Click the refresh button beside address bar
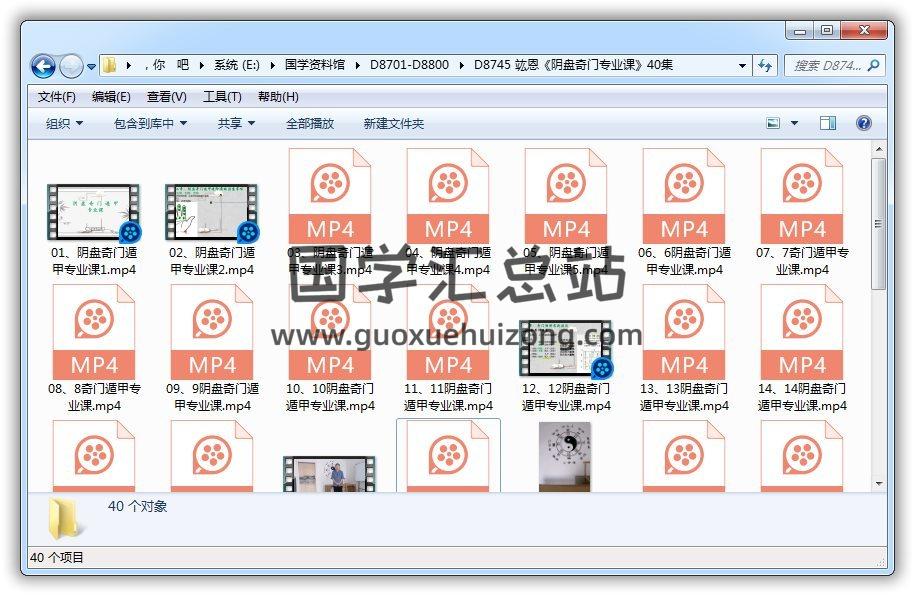Screen dimensions: 915x596 pyautogui.click(x=765, y=65)
